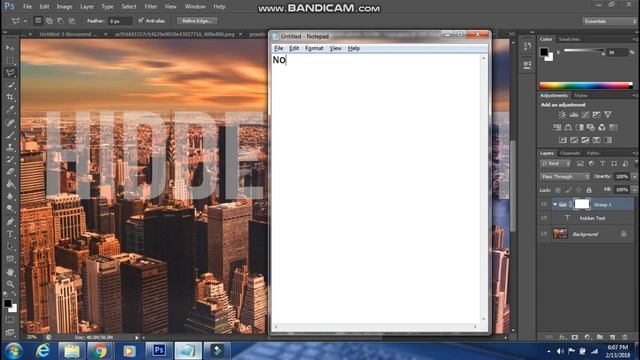Image resolution: width=640 pixels, height=360 pixels.
Task: Enable Subtract from selection mode
Action: point(60,20)
